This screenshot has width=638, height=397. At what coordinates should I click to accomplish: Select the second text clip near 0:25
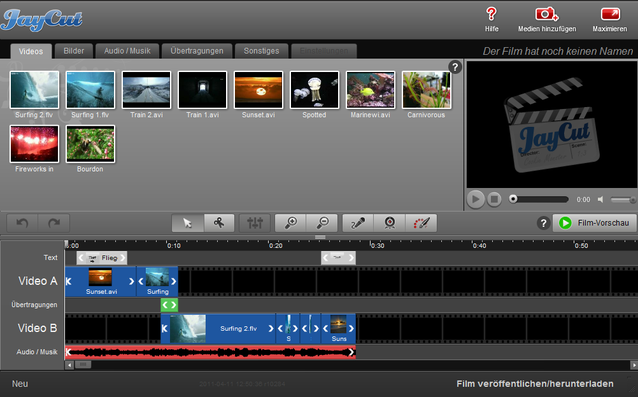pos(338,257)
